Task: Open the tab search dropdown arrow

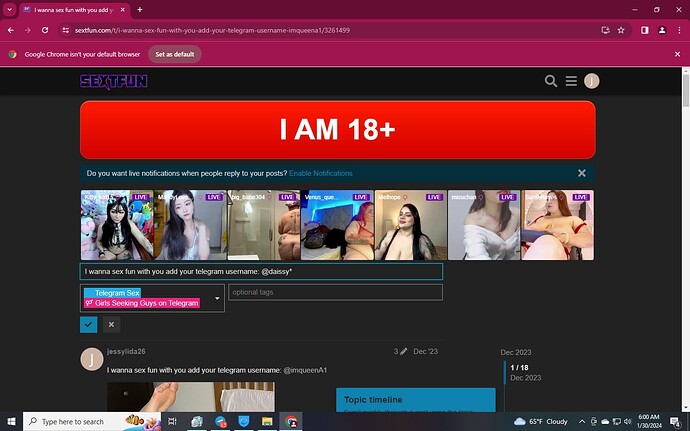Action: pos(9,9)
